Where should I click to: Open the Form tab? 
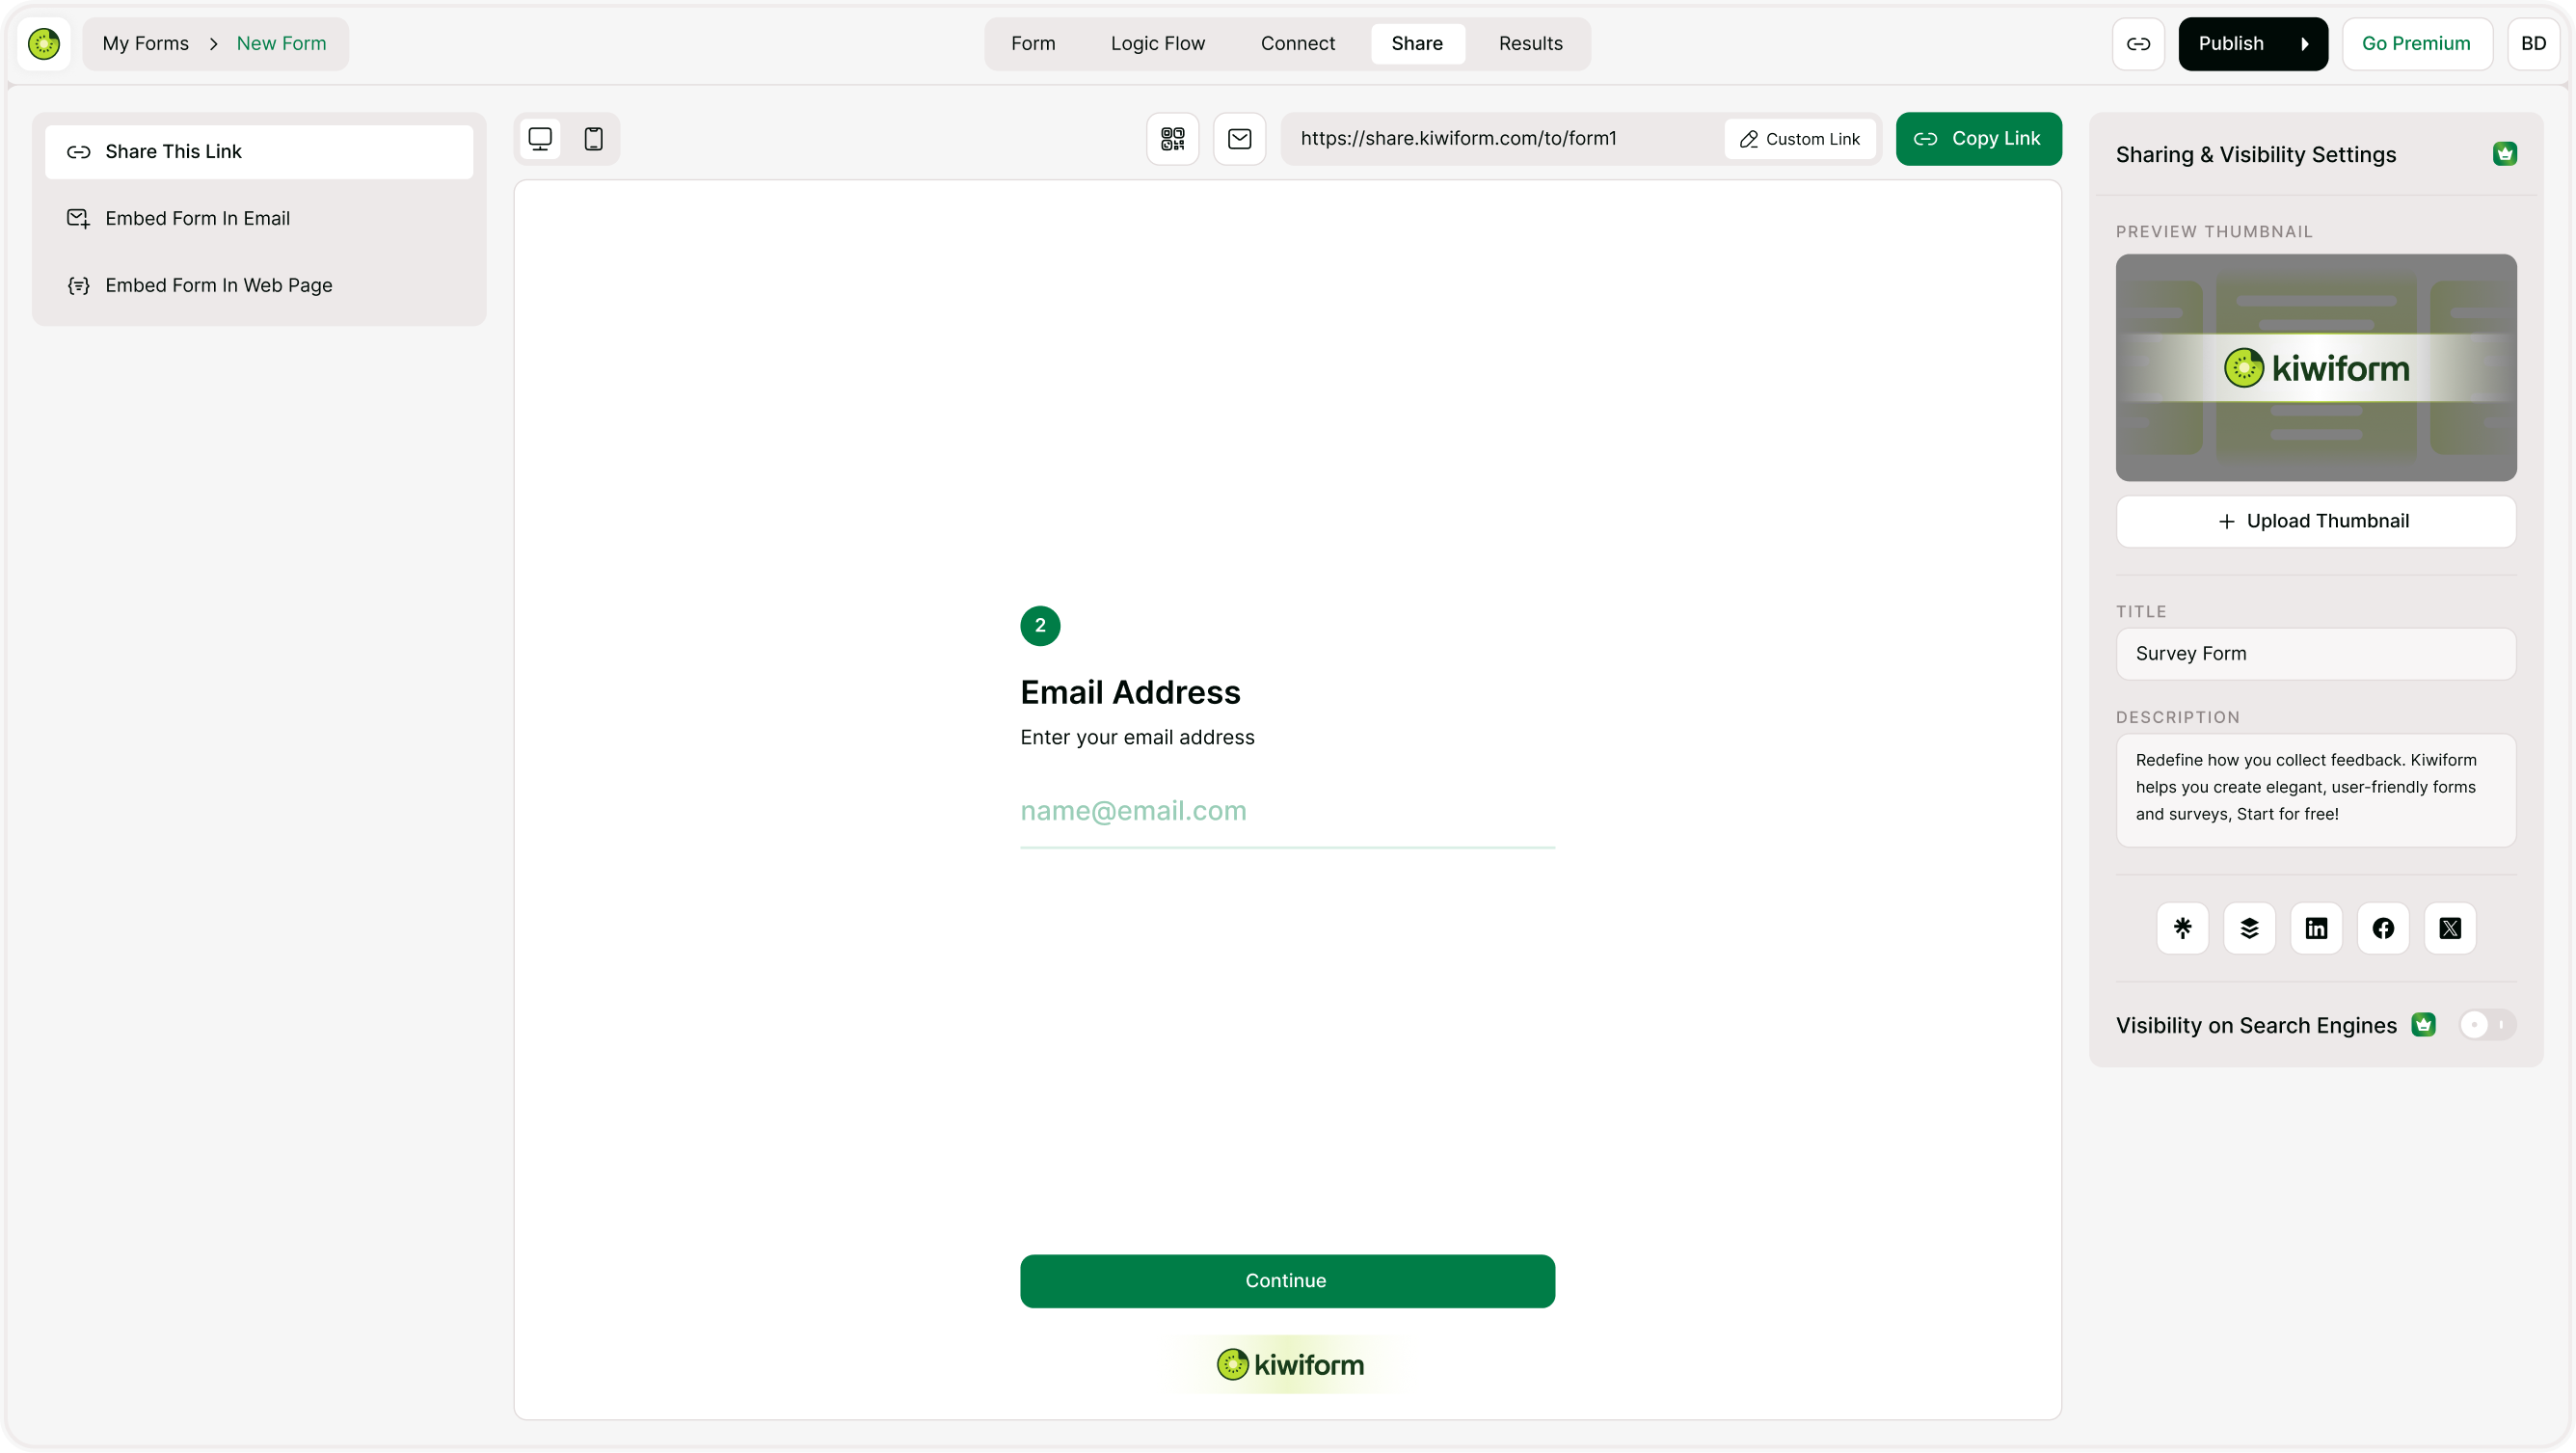click(x=1033, y=43)
